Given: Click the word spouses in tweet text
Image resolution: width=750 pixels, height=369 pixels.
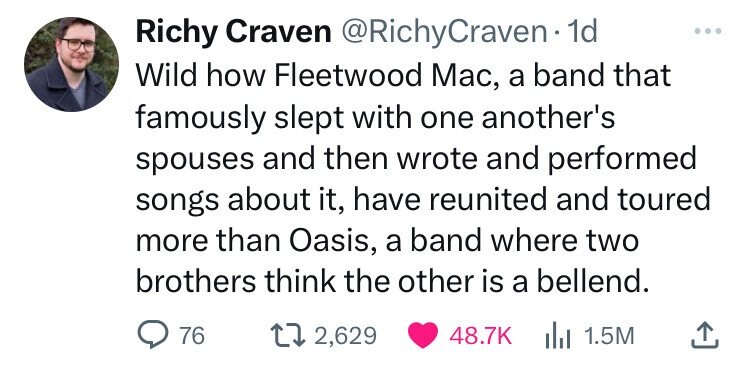Looking at the screenshot, I should (195, 161).
